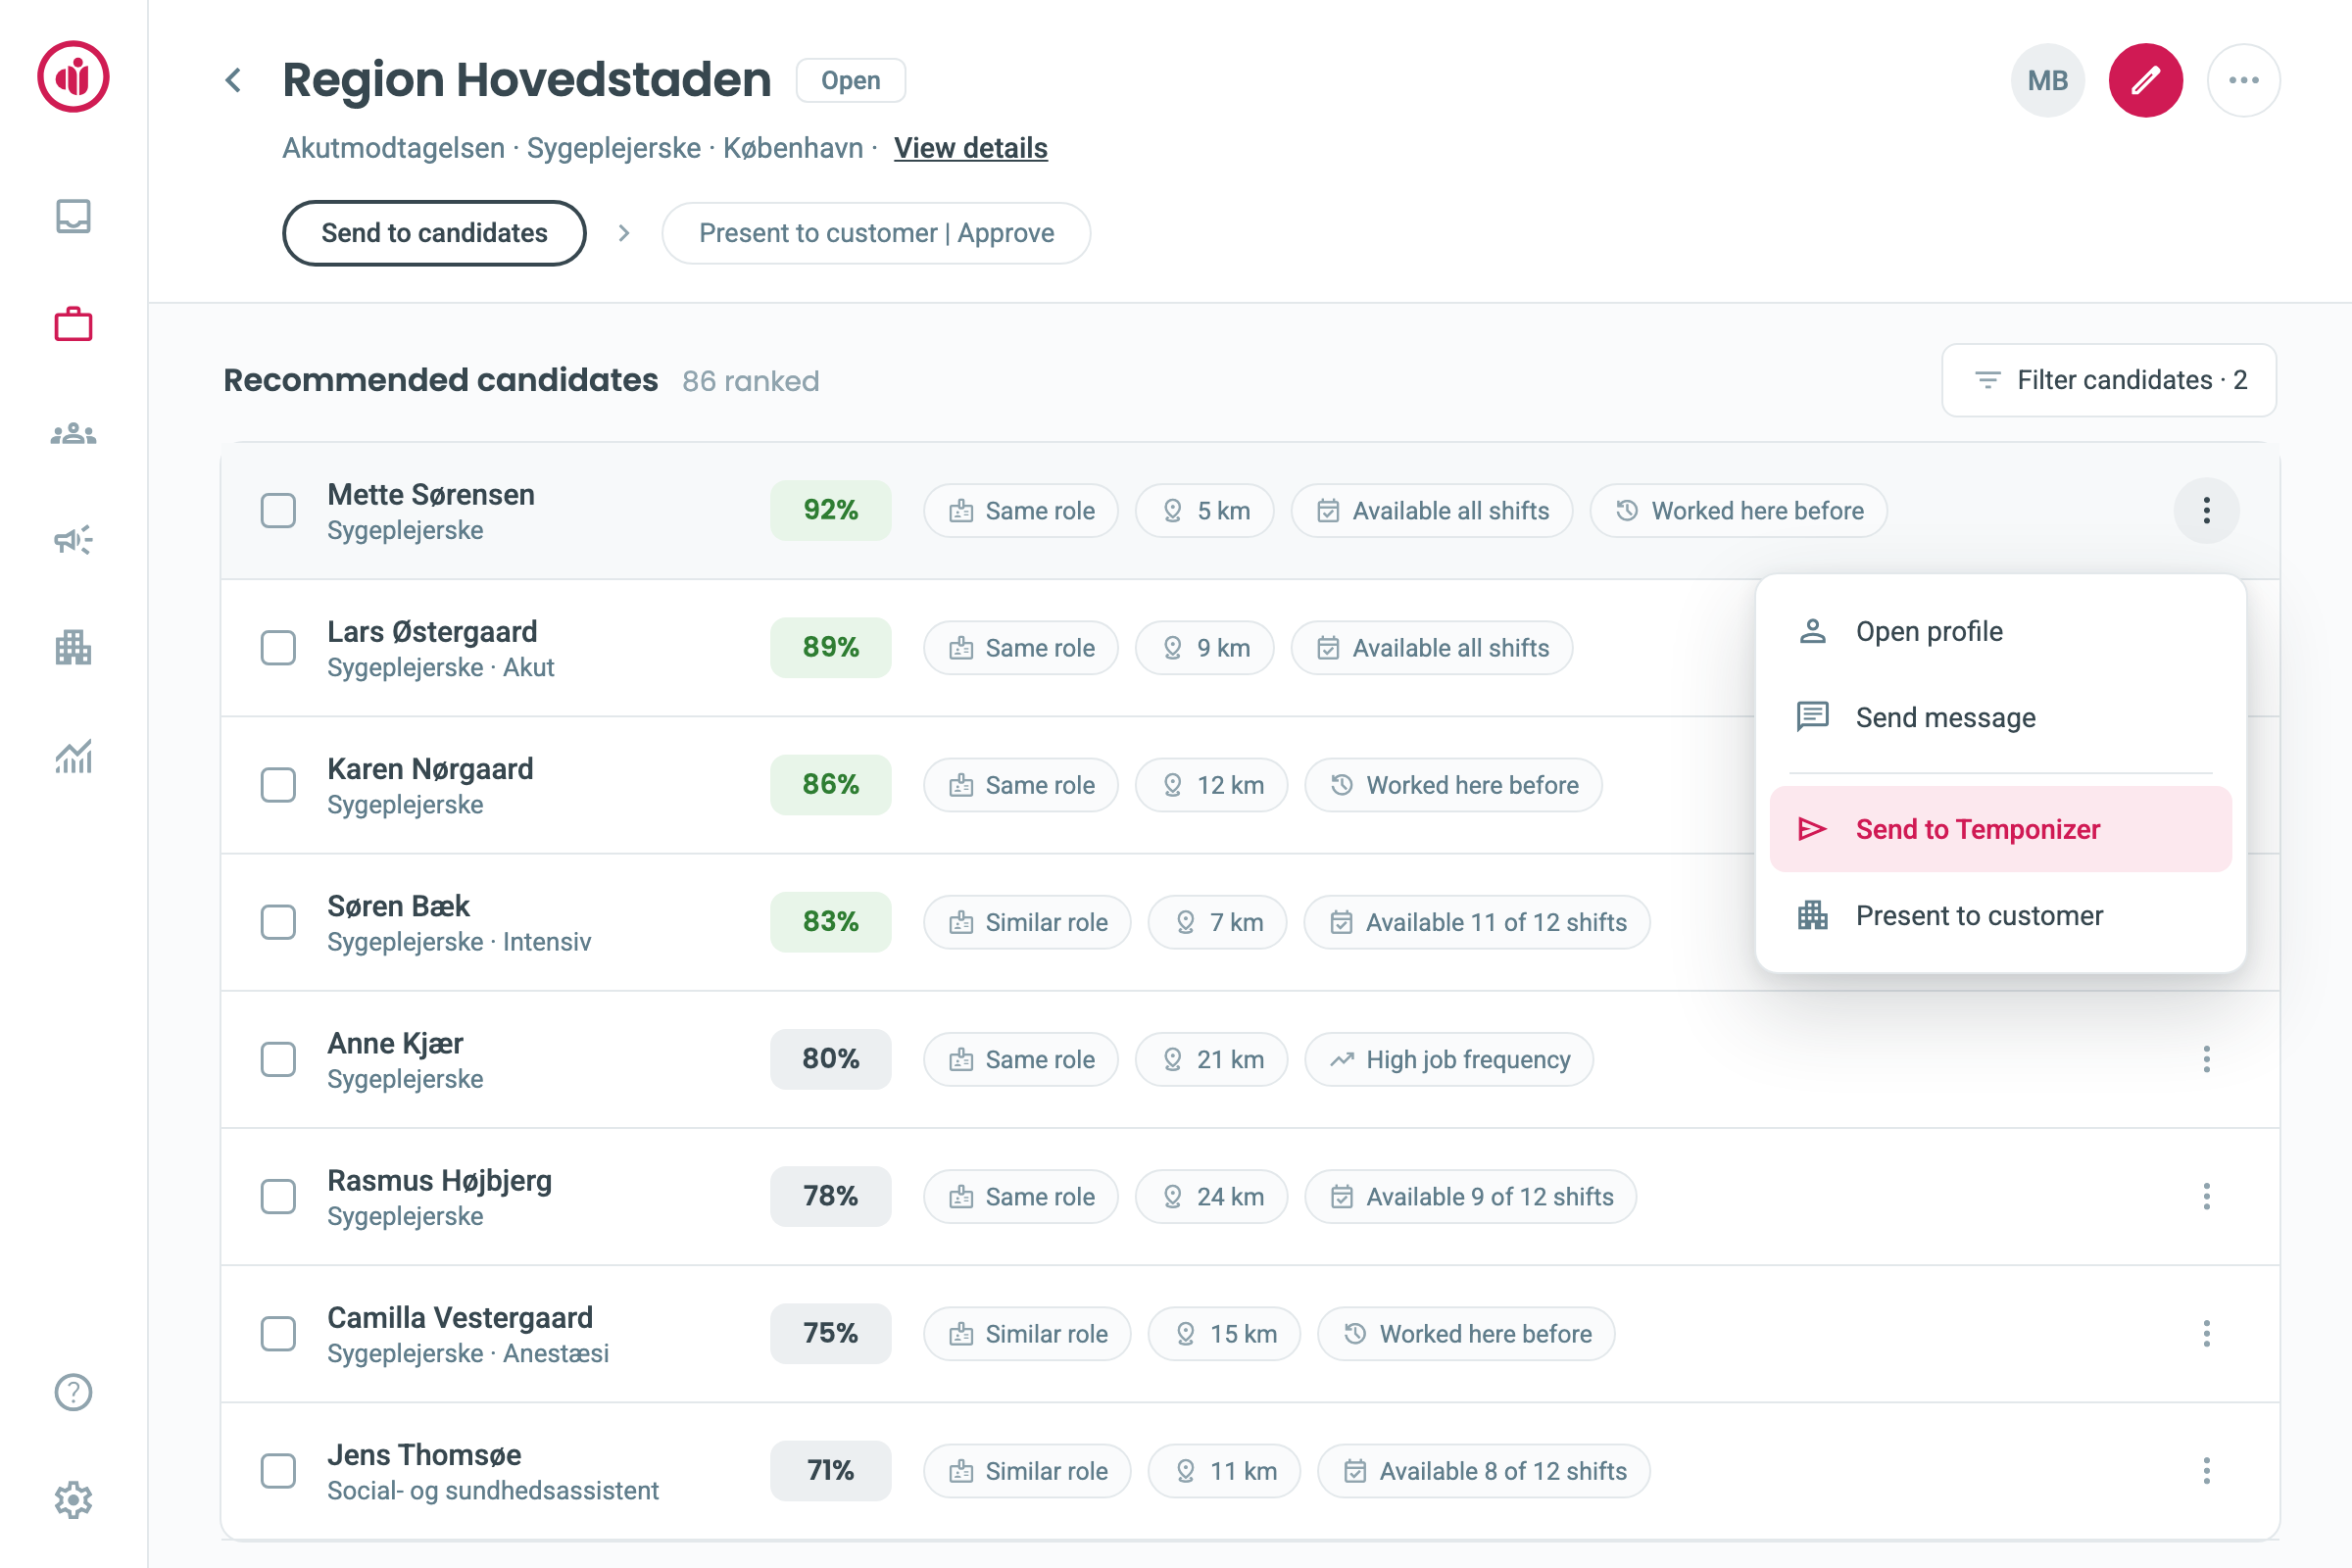Click the chevron between workflow steps
The height and width of the screenshot is (1568, 2352).
pos(624,233)
